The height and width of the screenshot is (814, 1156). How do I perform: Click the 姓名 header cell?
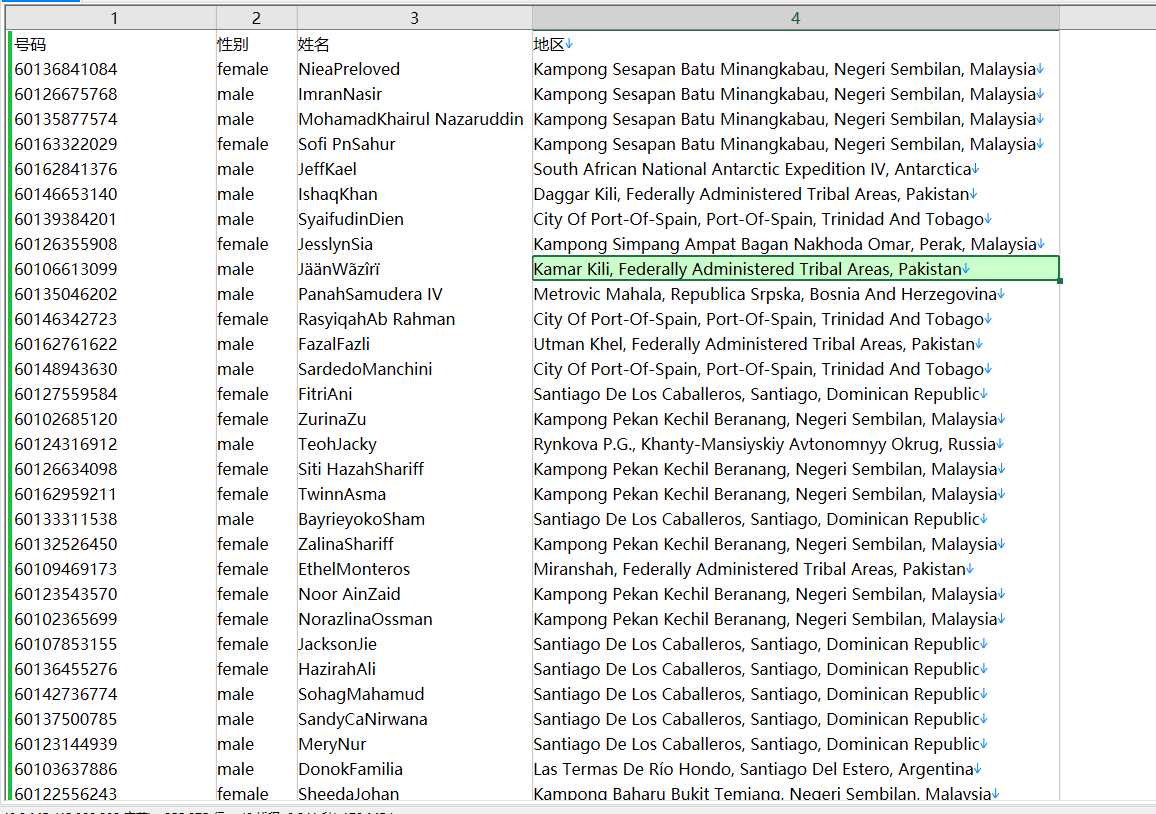pos(414,44)
